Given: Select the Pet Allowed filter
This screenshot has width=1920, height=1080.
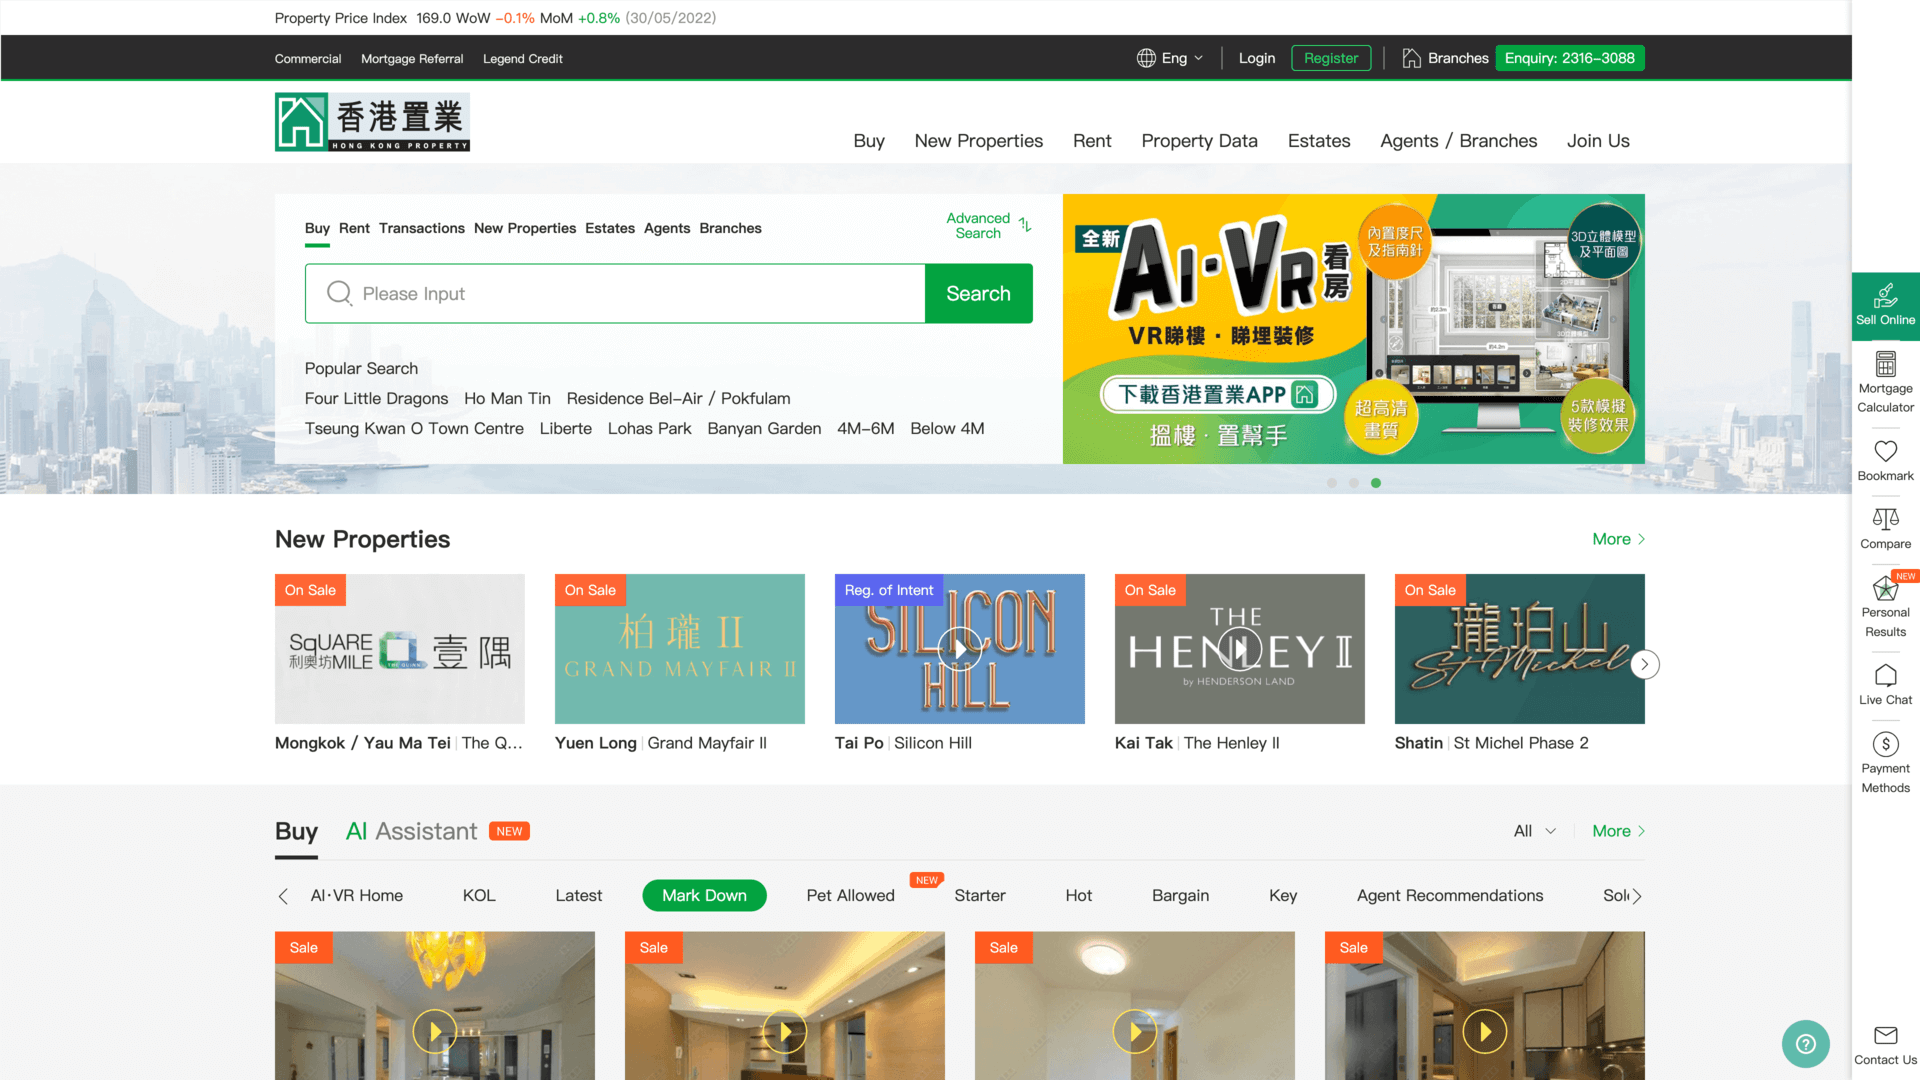Looking at the screenshot, I should coord(850,896).
